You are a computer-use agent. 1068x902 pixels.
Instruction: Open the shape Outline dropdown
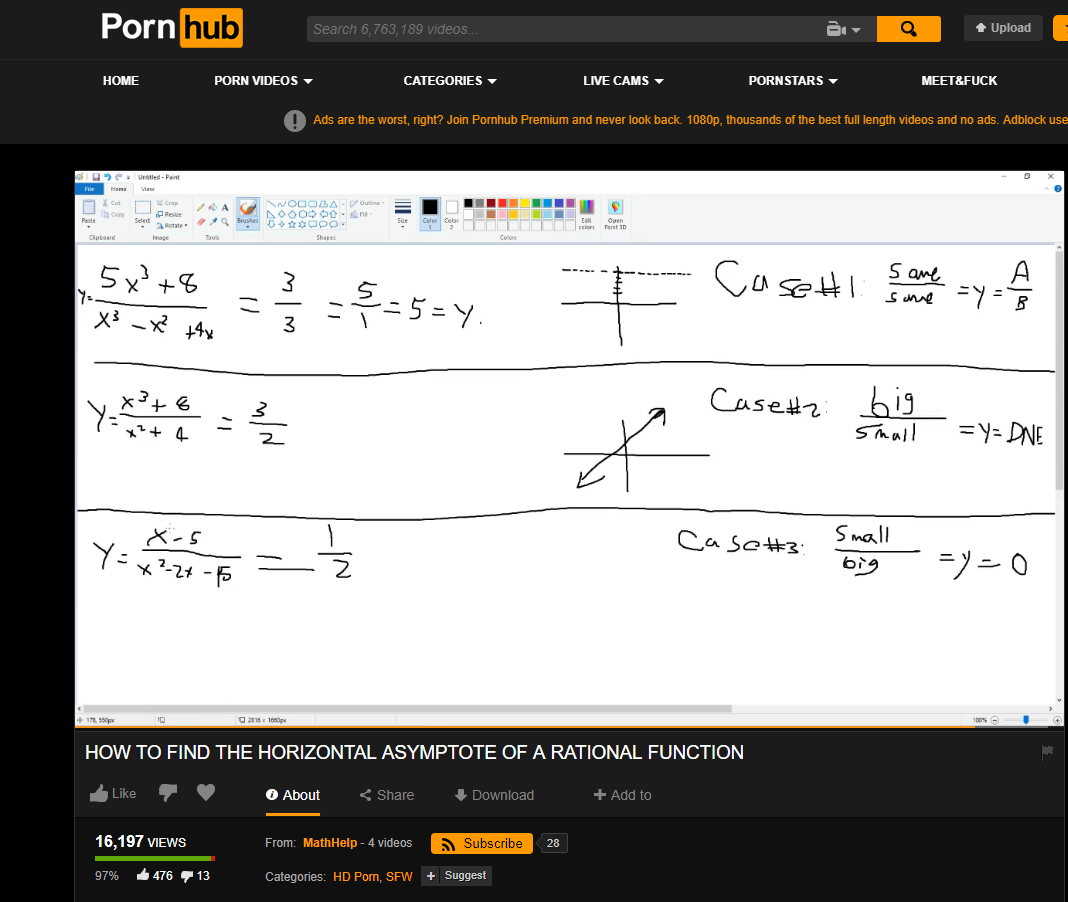pos(367,203)
